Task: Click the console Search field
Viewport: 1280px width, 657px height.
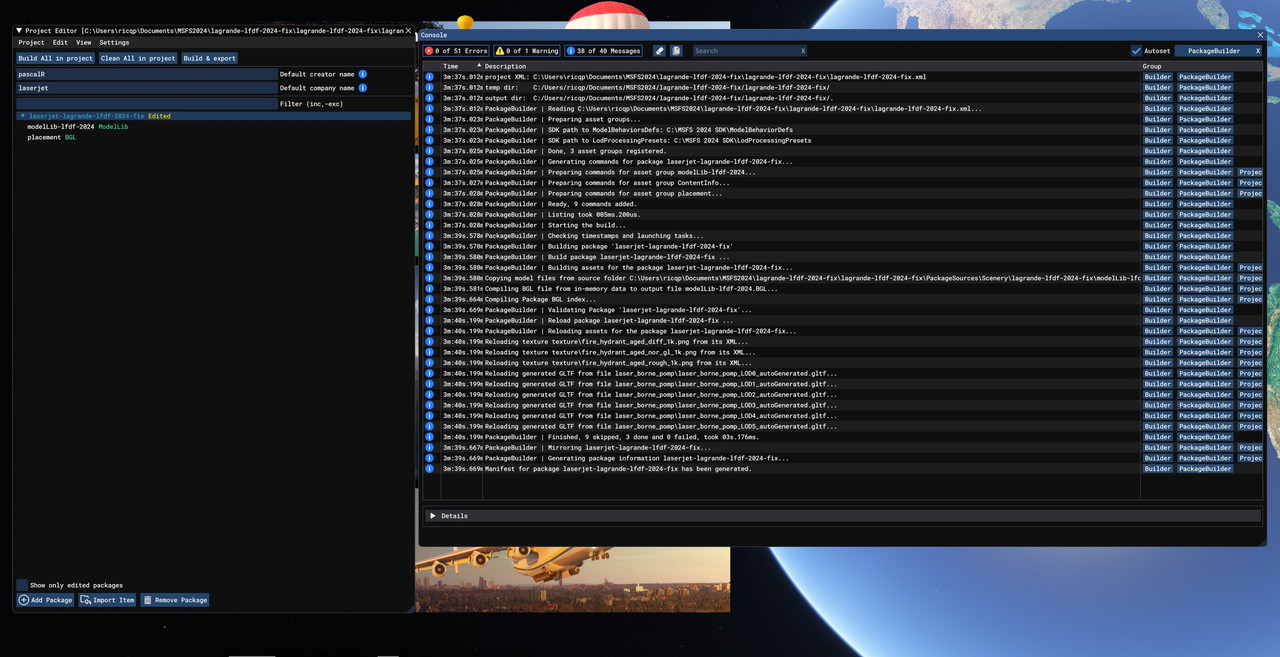Action: pyautogui.click(x=745, y=51)
